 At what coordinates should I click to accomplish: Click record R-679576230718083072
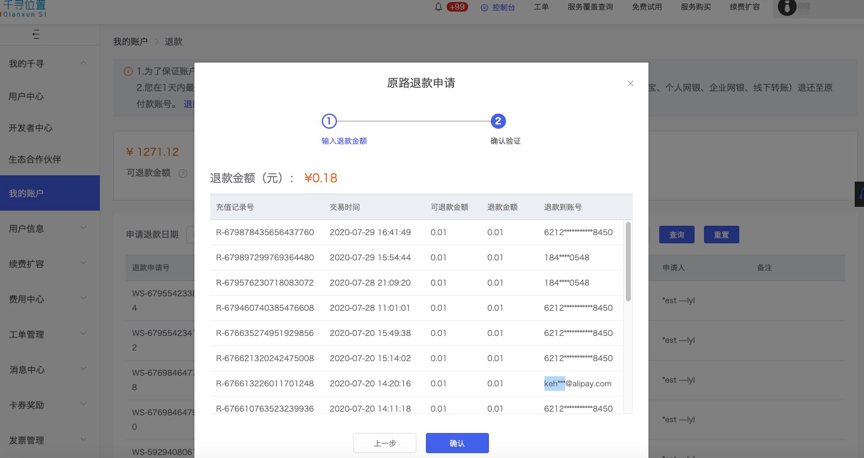[265, 283]
